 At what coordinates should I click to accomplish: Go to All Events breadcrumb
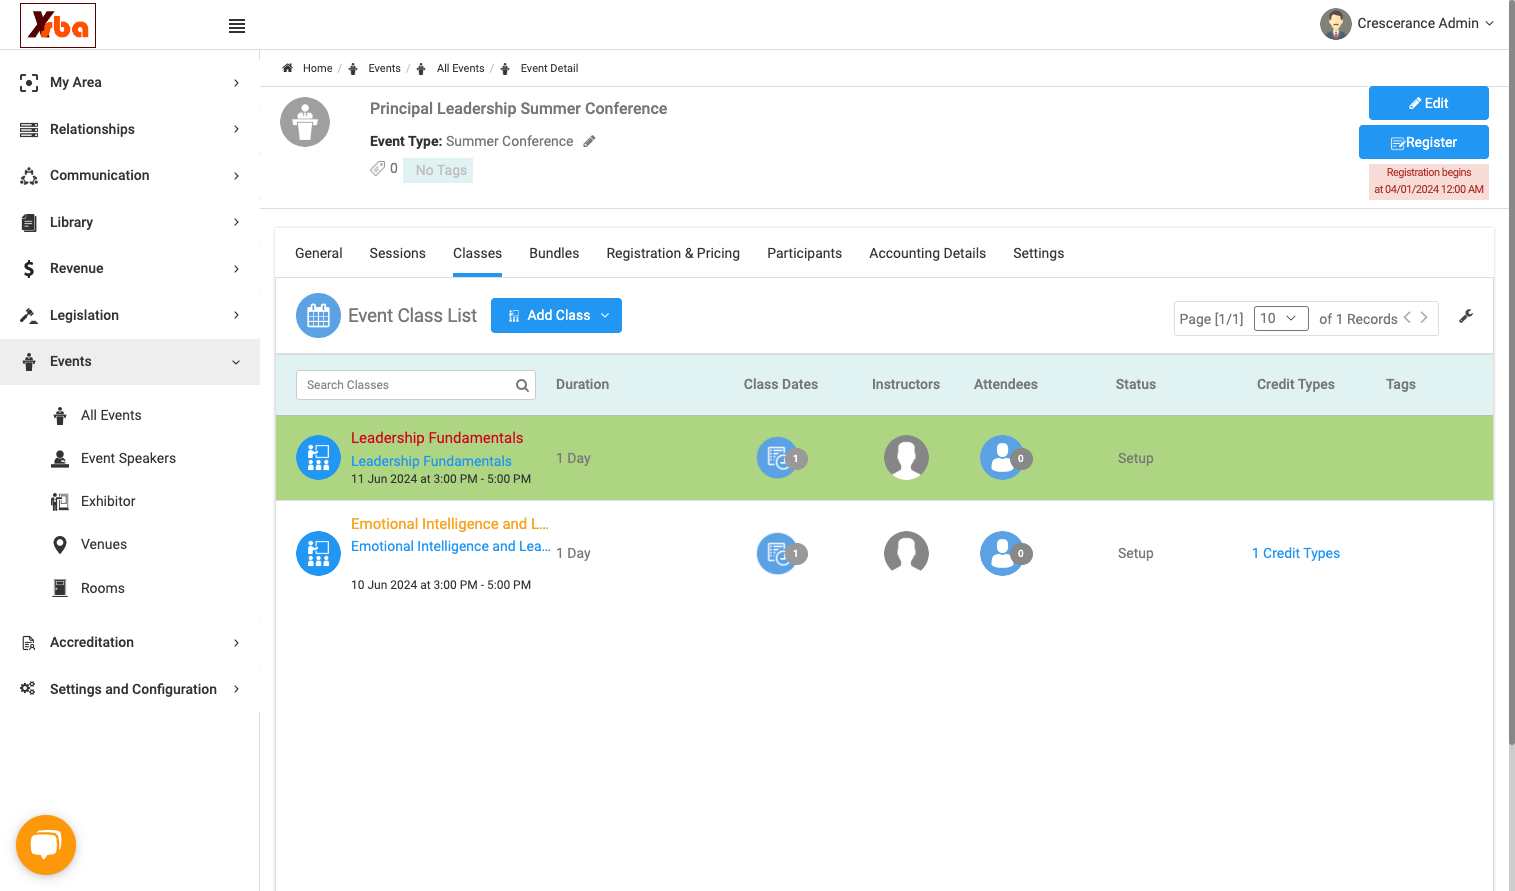[x=460, y=68]
